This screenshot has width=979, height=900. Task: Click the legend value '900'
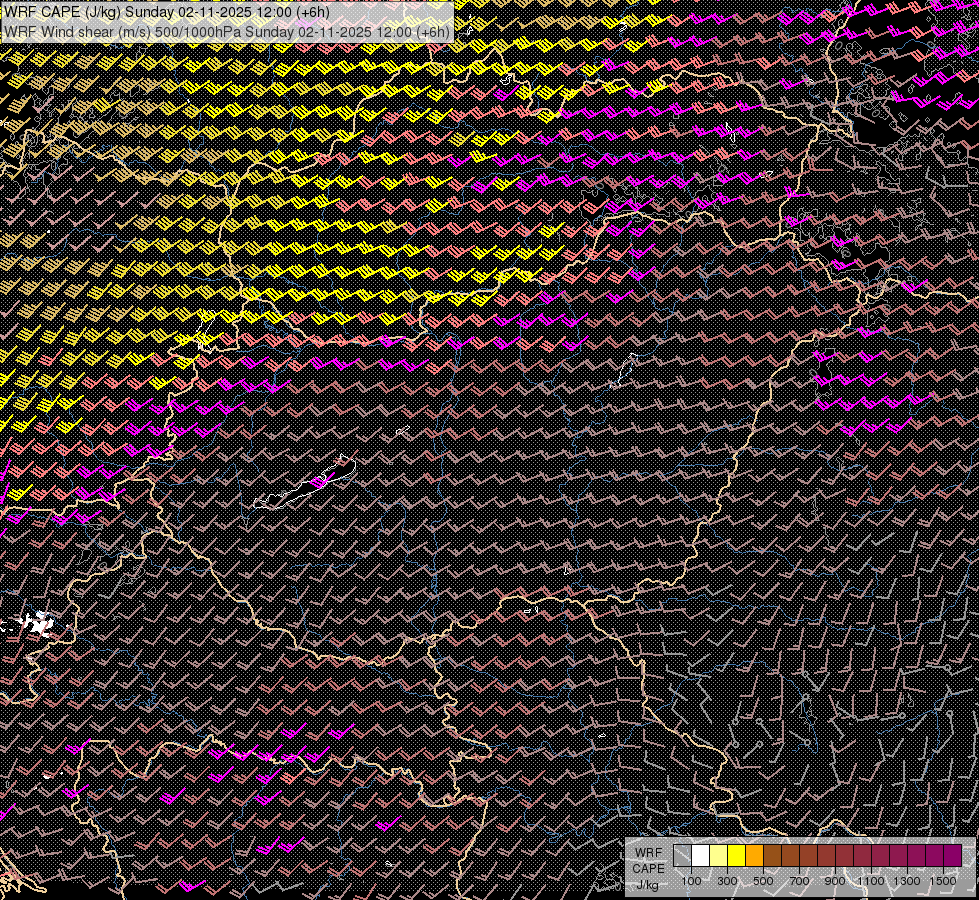pos(835,881)
